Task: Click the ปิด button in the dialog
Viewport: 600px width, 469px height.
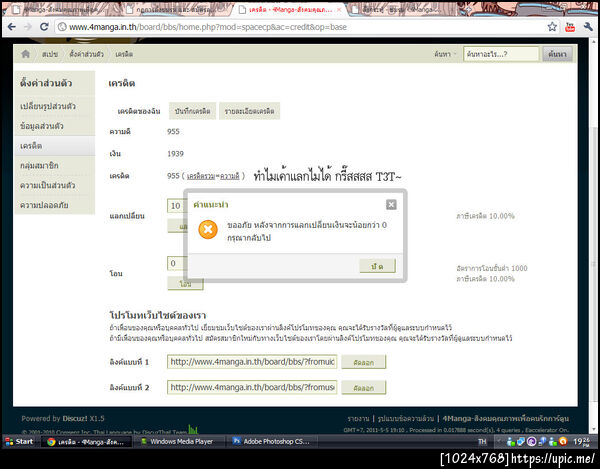Action: (x=377, y=266)
